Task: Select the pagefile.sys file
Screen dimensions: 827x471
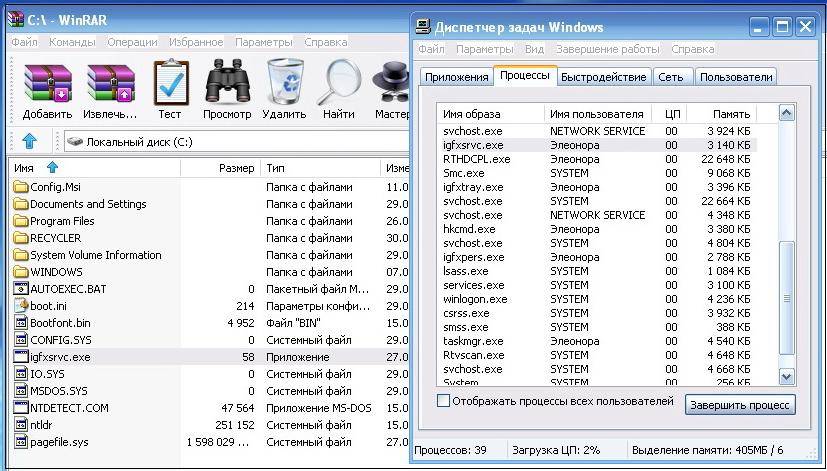Action: coord(51,442)
